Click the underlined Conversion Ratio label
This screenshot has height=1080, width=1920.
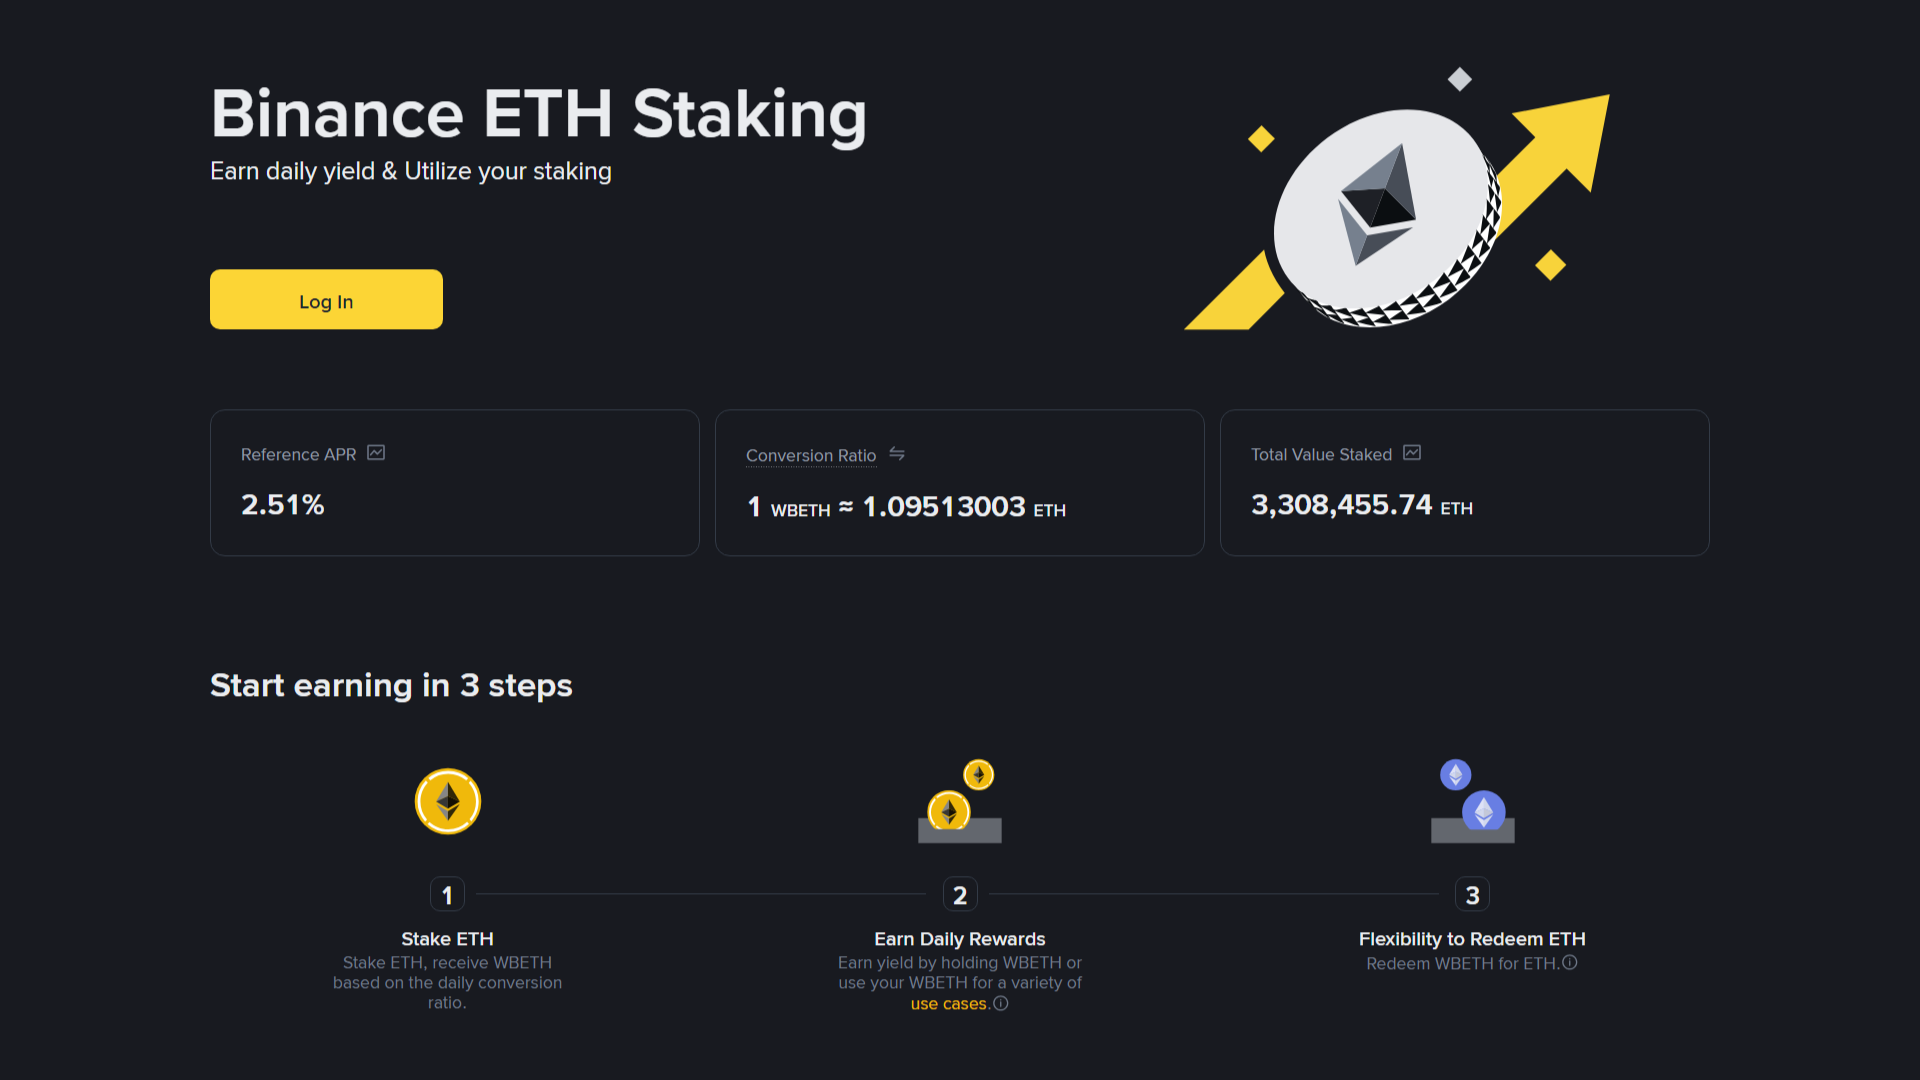(810, 455)
